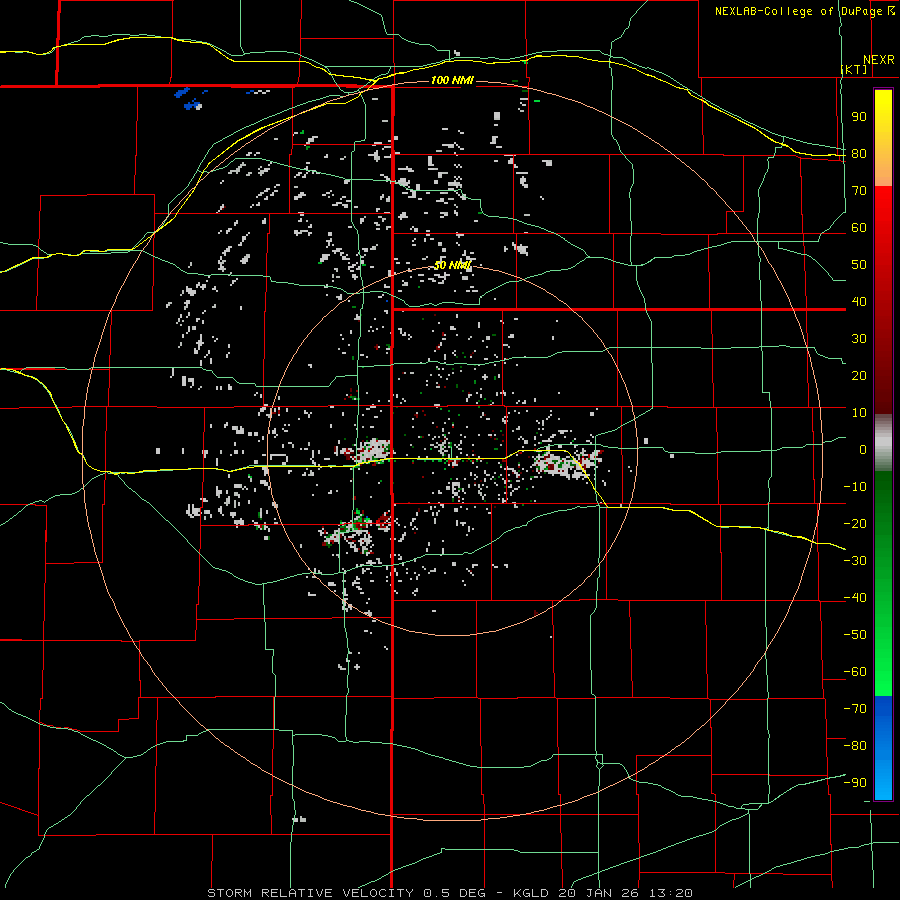Click the -10 value on velocity scale
Screen dimensions: 900x900
pos(855,487)
